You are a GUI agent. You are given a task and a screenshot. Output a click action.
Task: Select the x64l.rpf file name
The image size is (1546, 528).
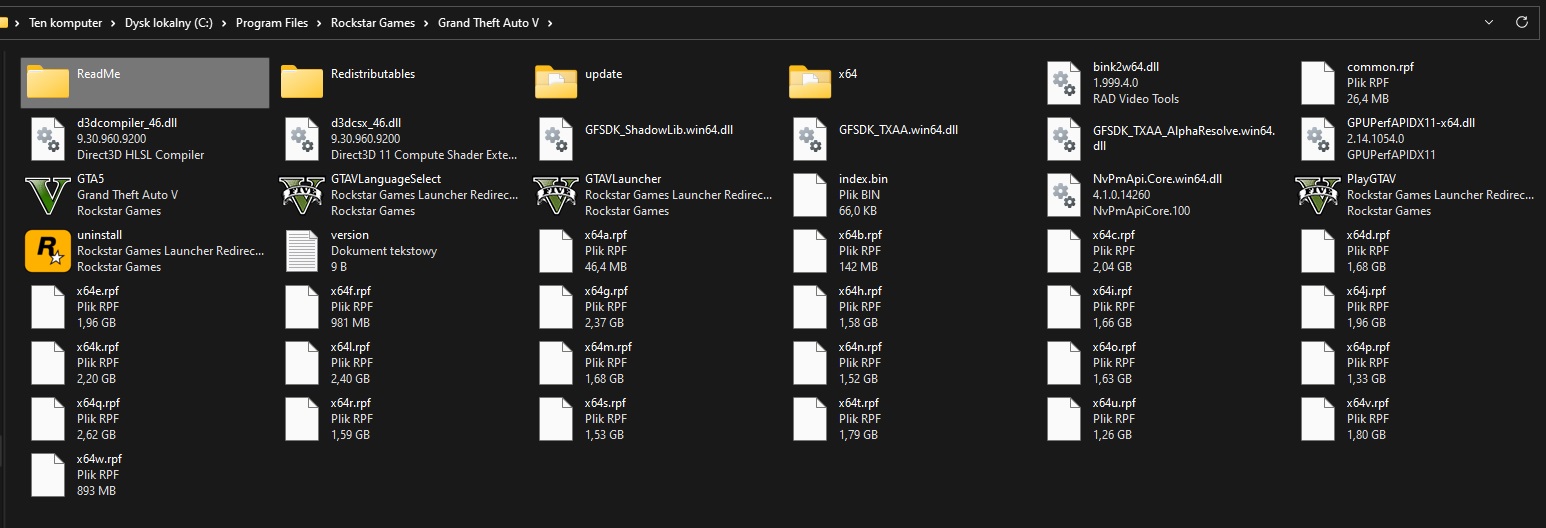(x=350, y=347)
